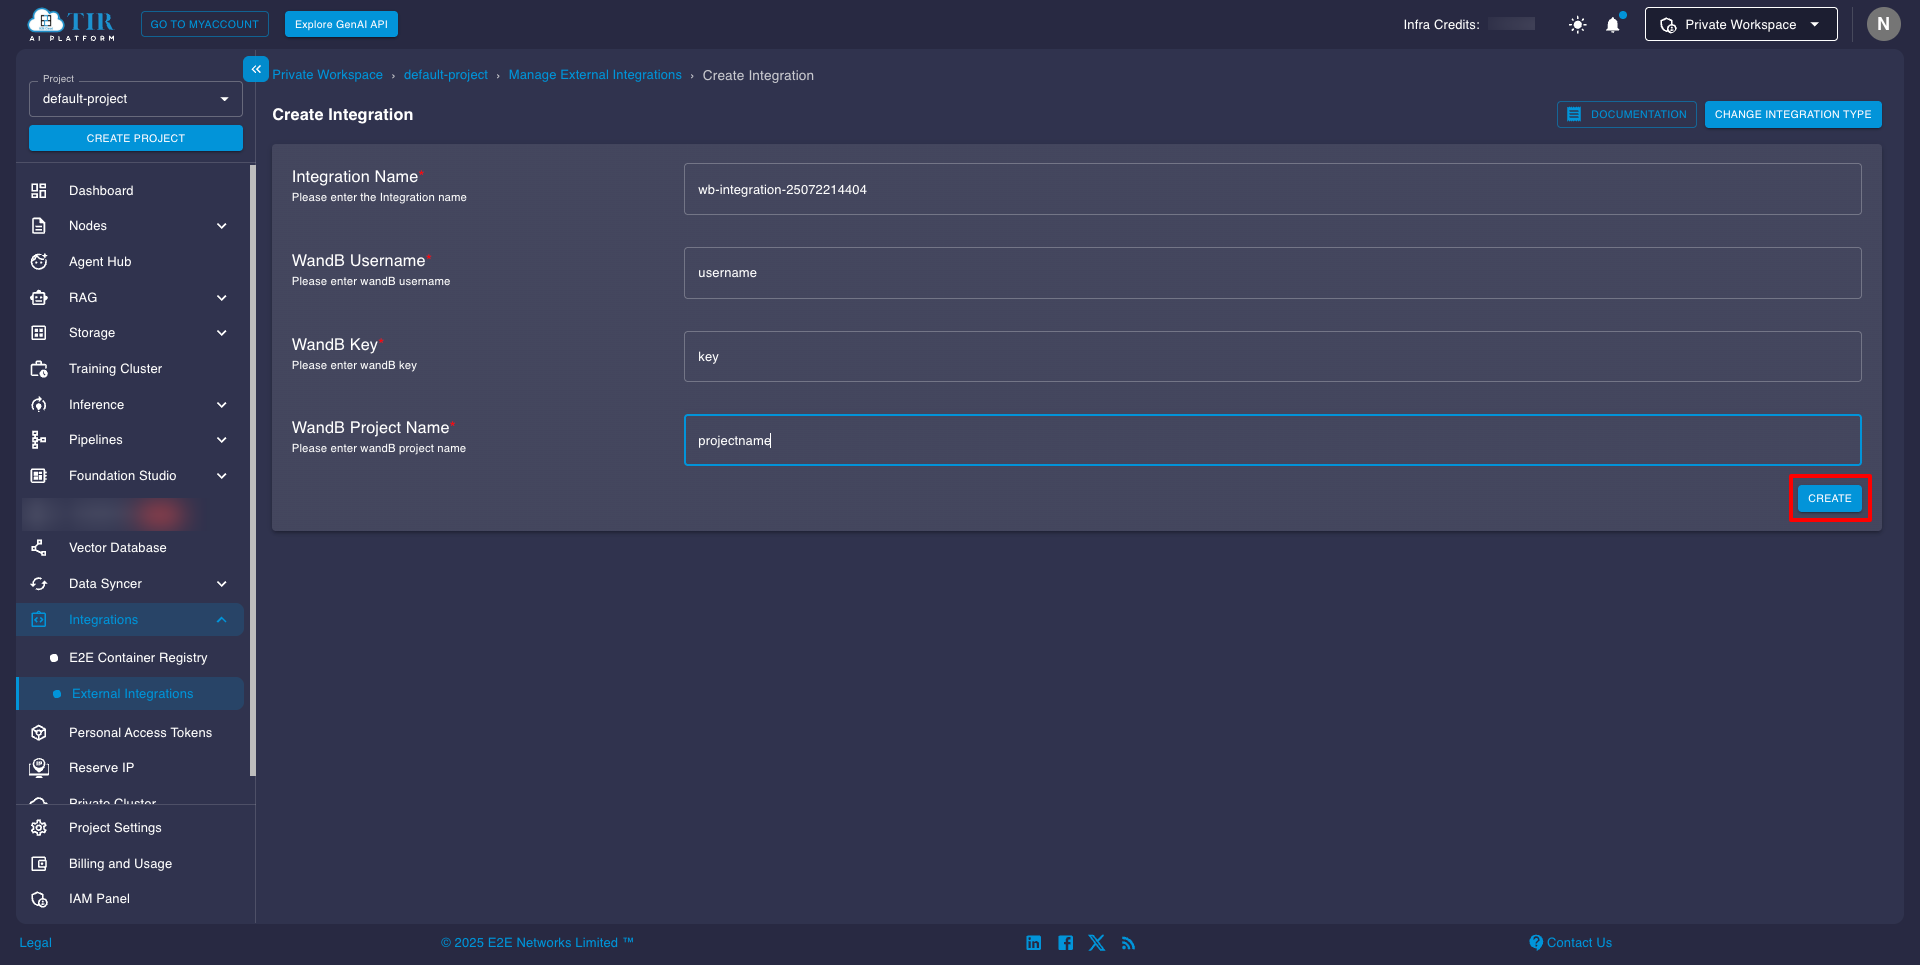Screen dimensions: 1920x965
Task: Open the Dashboard sidebar item
Action: pyautogui.click(x=101, y=191)
